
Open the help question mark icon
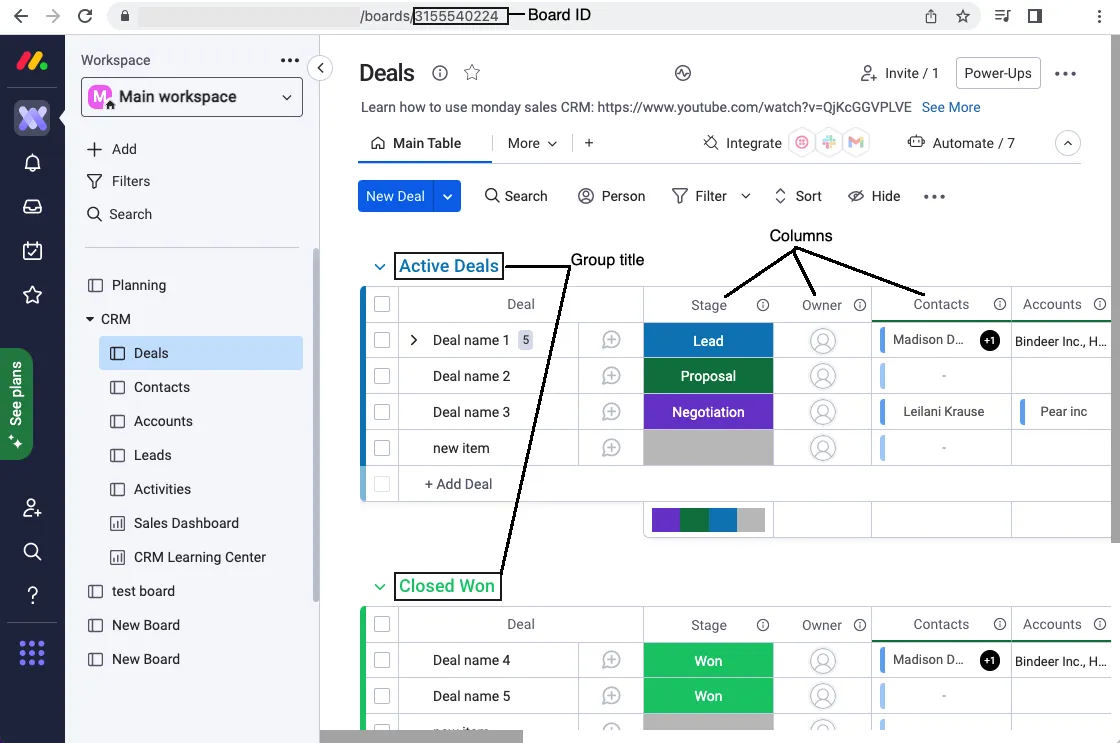[x=32, y=595]
